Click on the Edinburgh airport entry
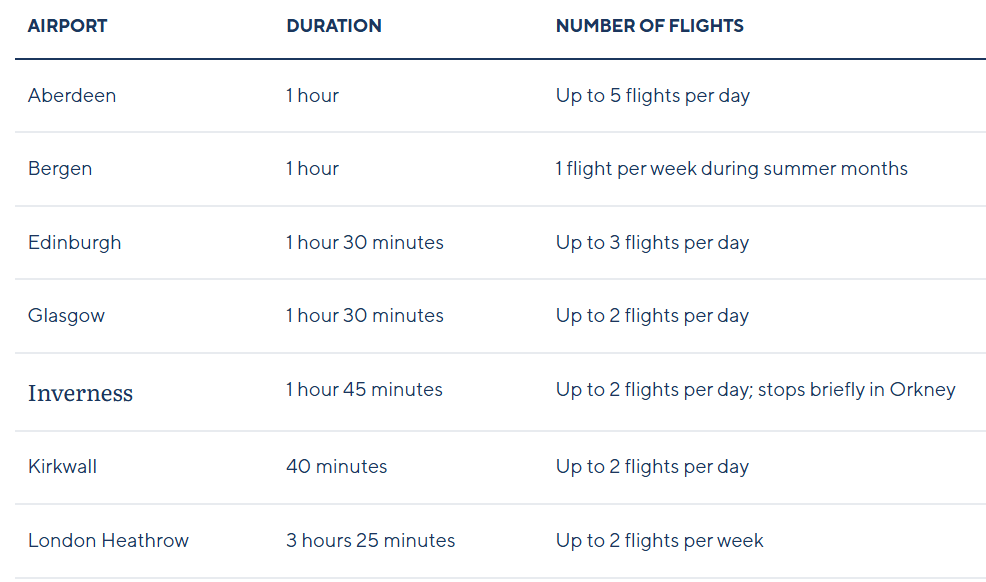This screenshot has height=582, width=986. (x=74, y=243)
